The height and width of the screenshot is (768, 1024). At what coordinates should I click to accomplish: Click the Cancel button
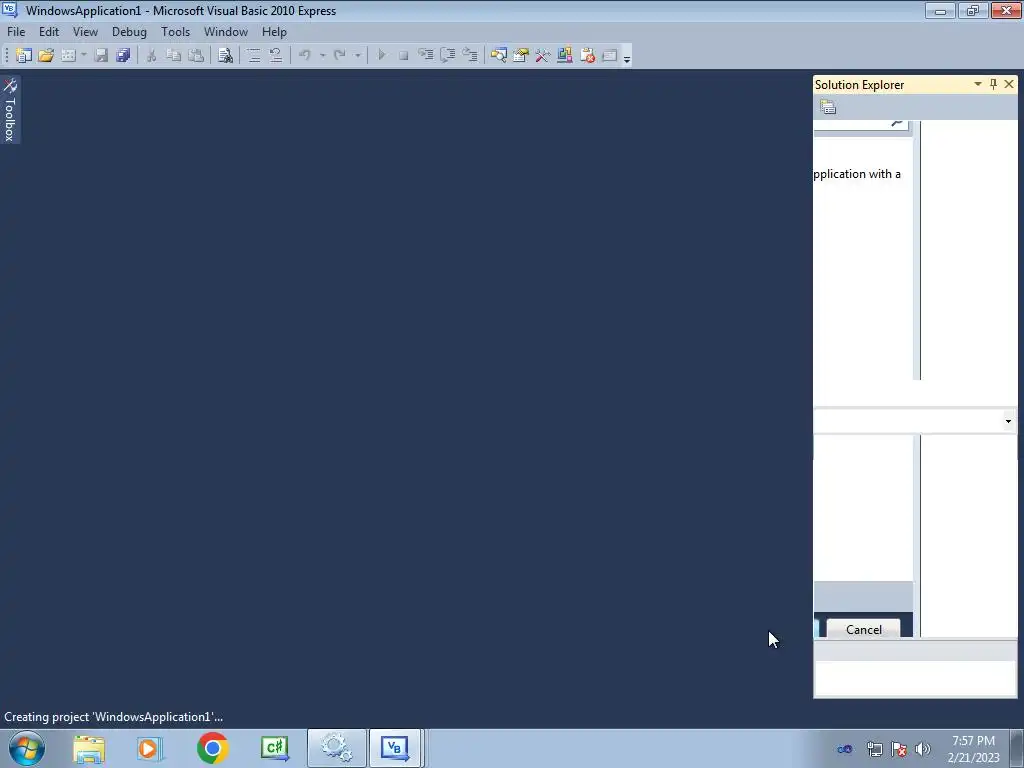pos(863,629)
